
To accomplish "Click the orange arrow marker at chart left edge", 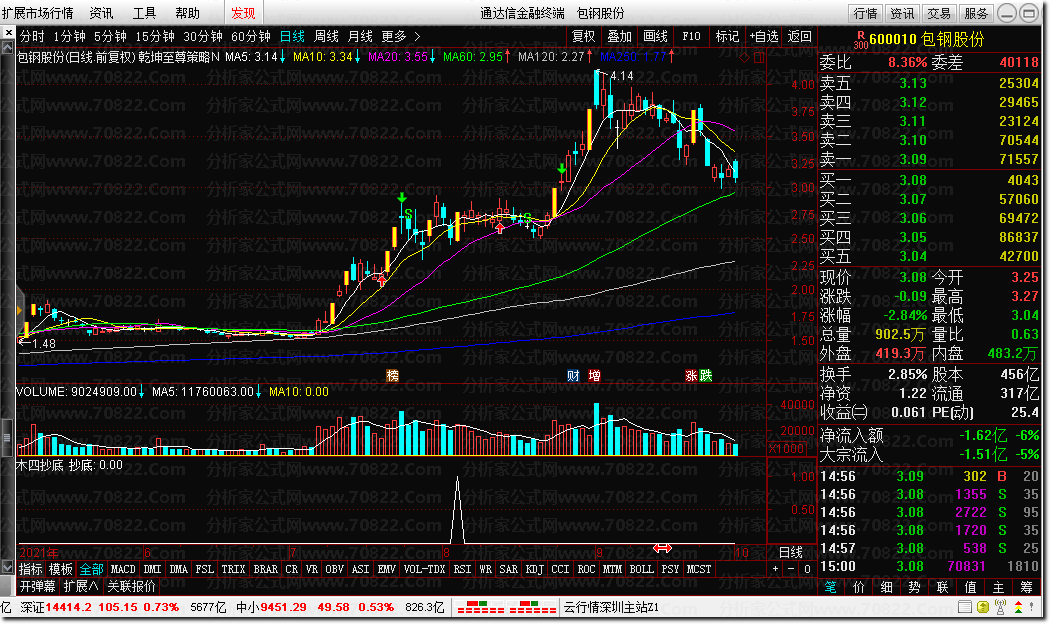I will point(19,310).
